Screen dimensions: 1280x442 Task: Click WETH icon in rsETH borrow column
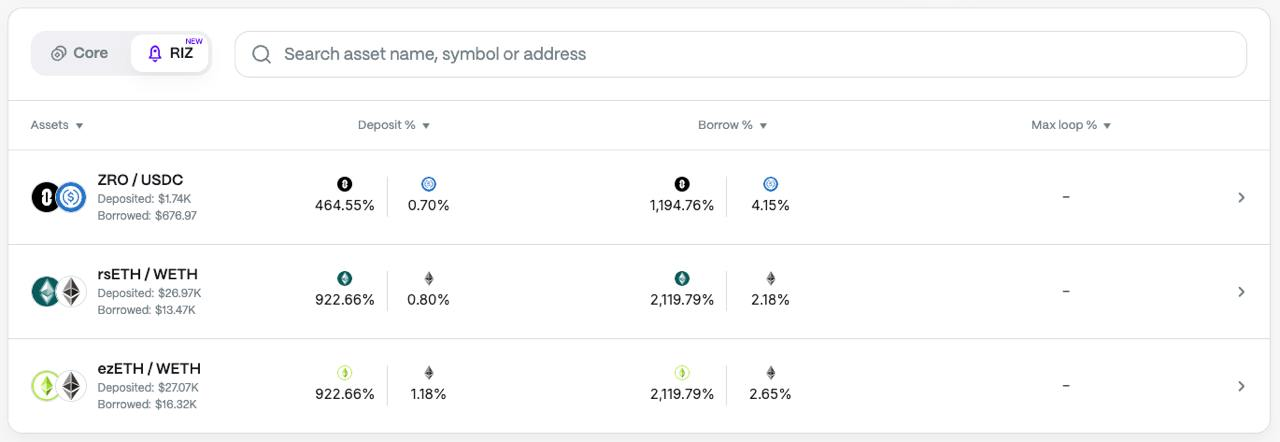(x=770, y=278)
